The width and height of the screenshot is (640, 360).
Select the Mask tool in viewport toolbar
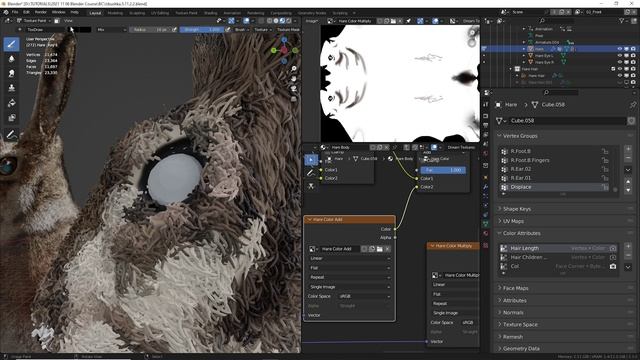pyautogui.click(x=11, y=118)
